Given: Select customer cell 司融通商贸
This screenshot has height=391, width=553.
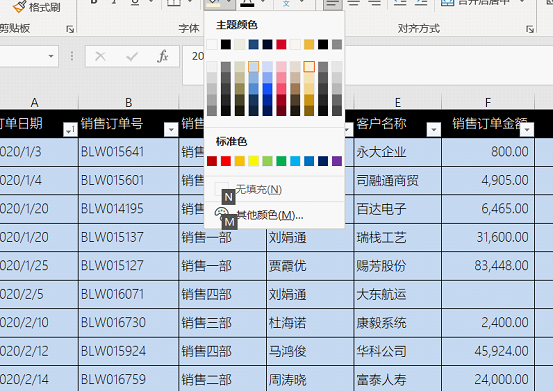Looking at the screenshot, I should [398, 181].
